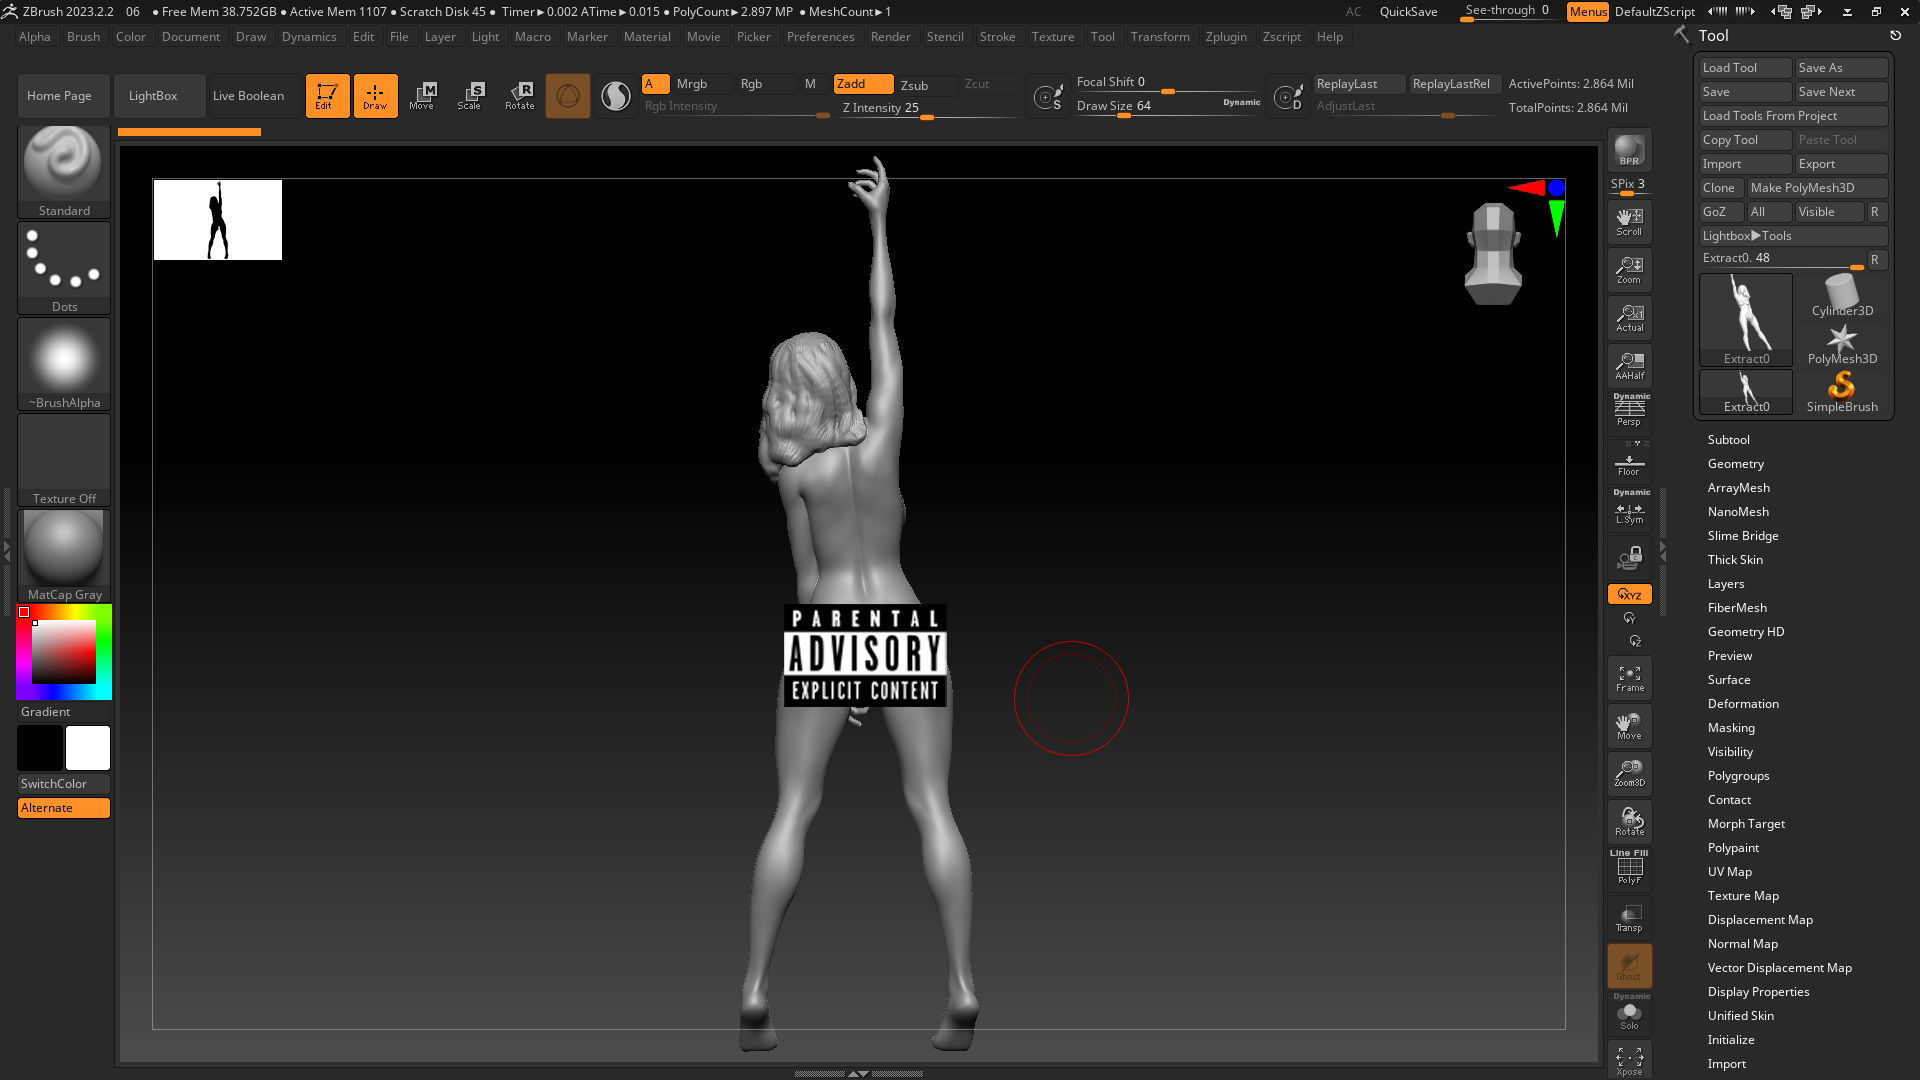Expand the Polygroups section

click(1738, 776)
